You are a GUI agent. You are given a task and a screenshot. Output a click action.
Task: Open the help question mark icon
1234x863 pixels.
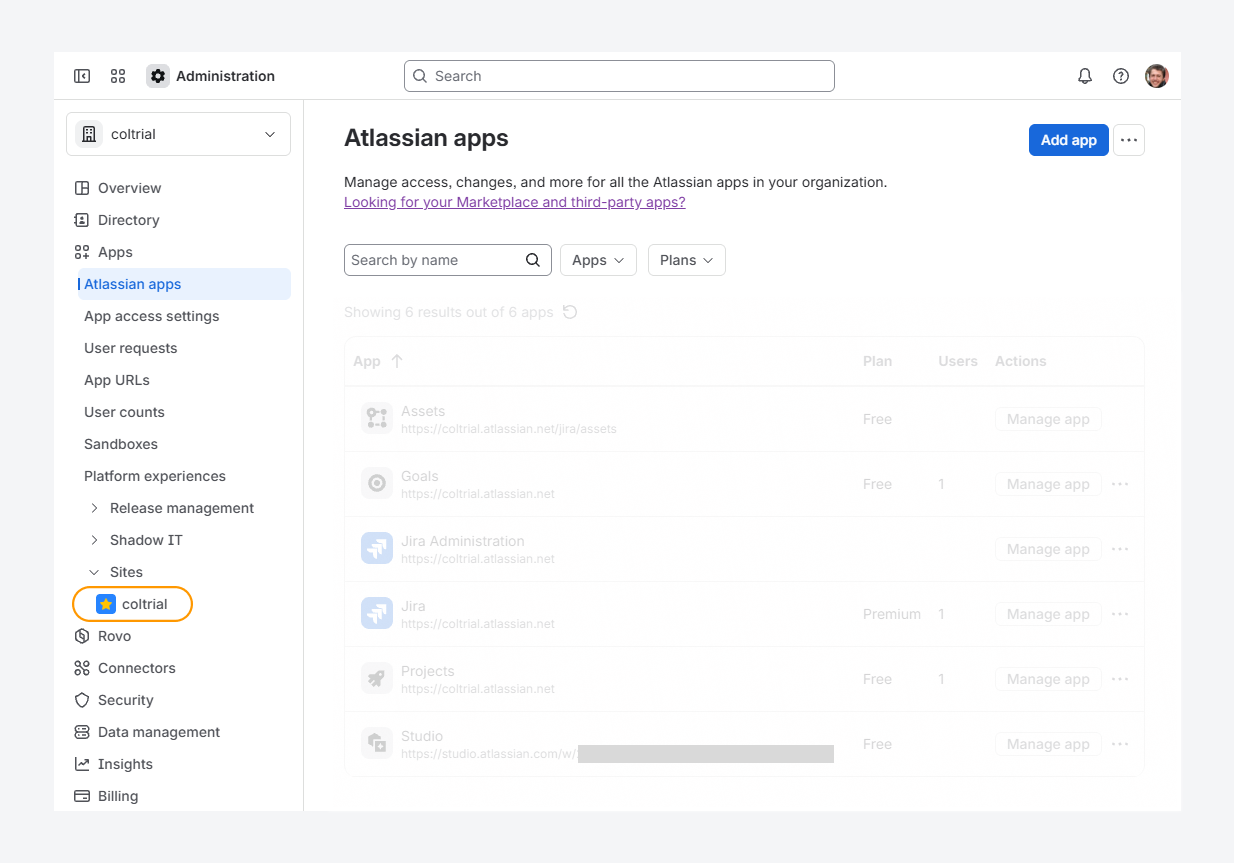1121,76
